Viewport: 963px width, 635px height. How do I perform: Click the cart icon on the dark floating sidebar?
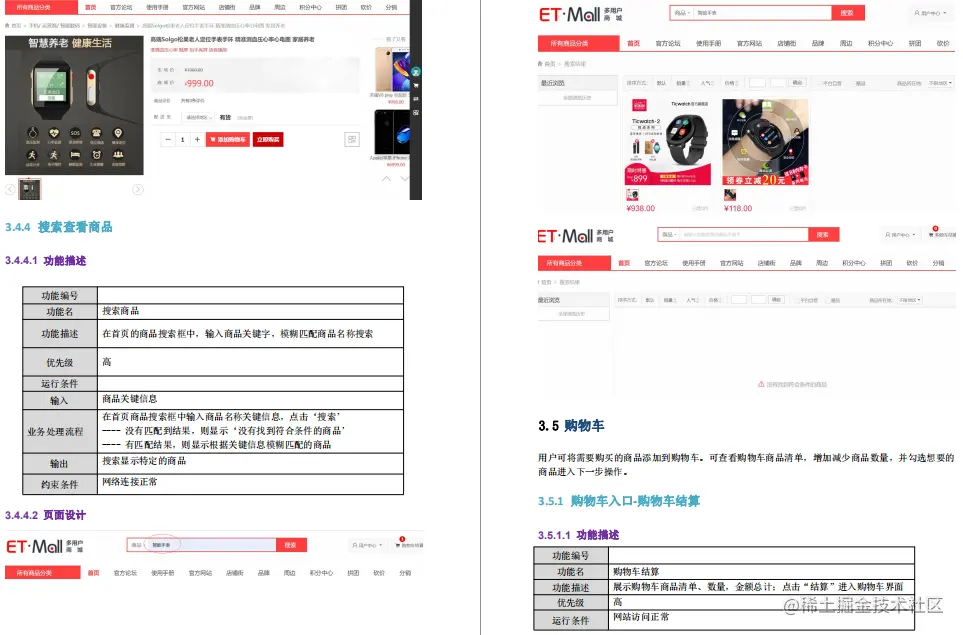pyautogui.click(x=416, y=85)
